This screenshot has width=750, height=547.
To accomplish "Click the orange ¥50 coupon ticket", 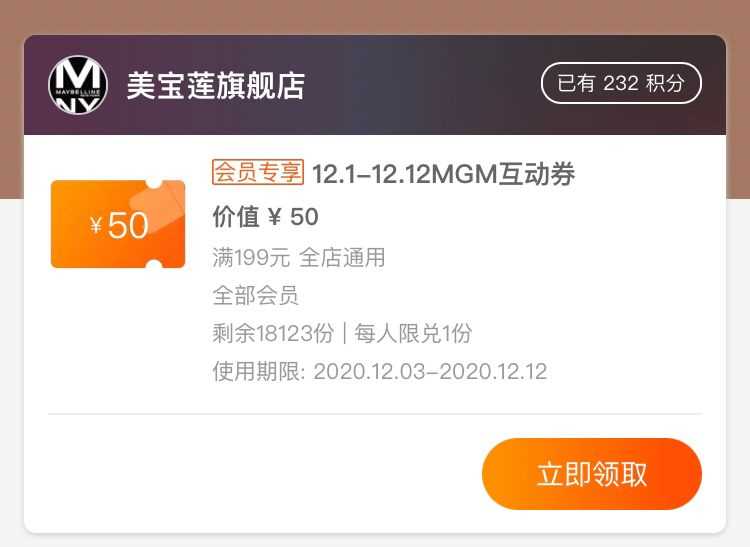I will click(x=118, y=224).
